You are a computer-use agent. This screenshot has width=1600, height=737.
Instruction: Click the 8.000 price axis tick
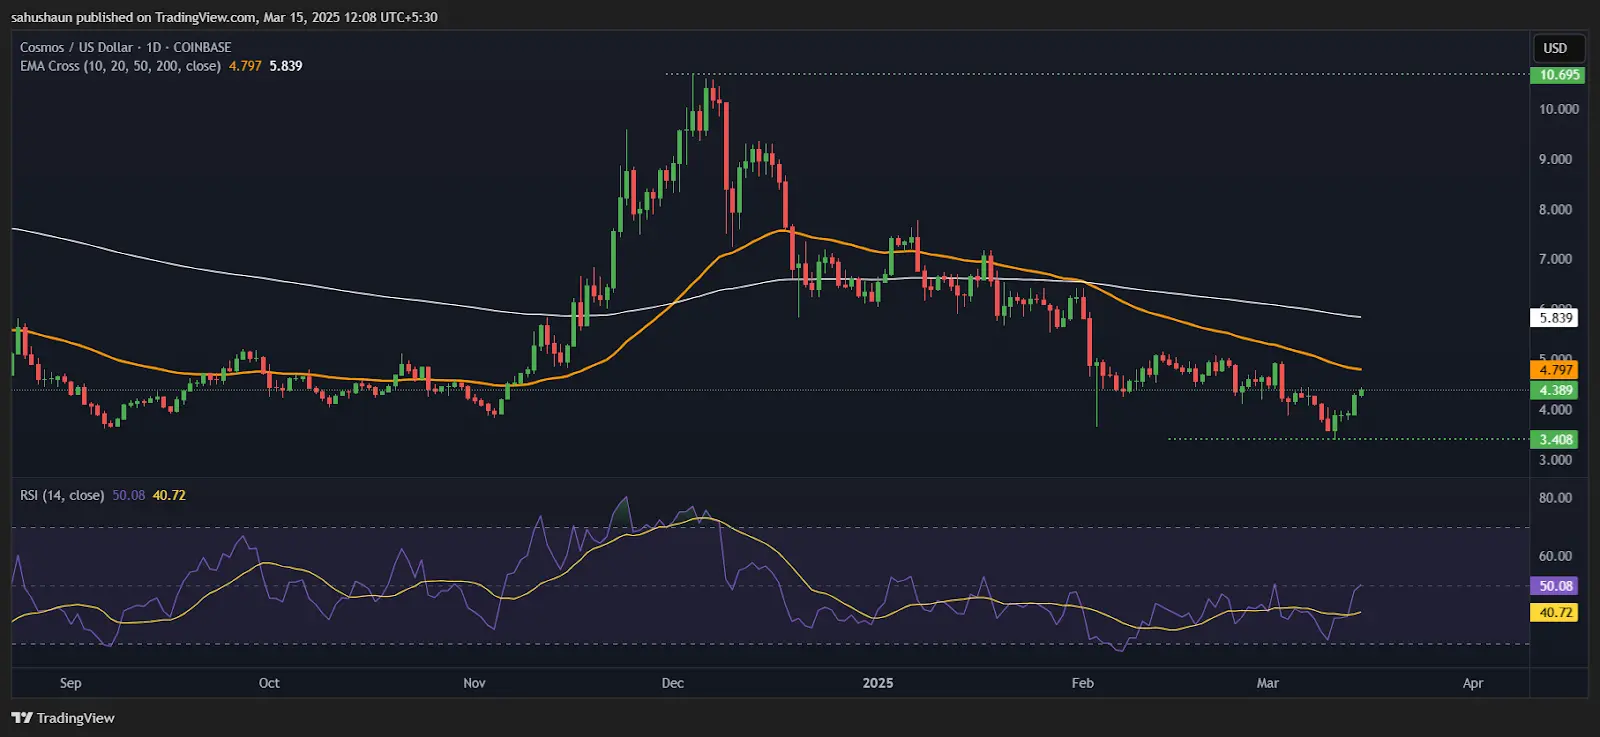pos(1555,209)
